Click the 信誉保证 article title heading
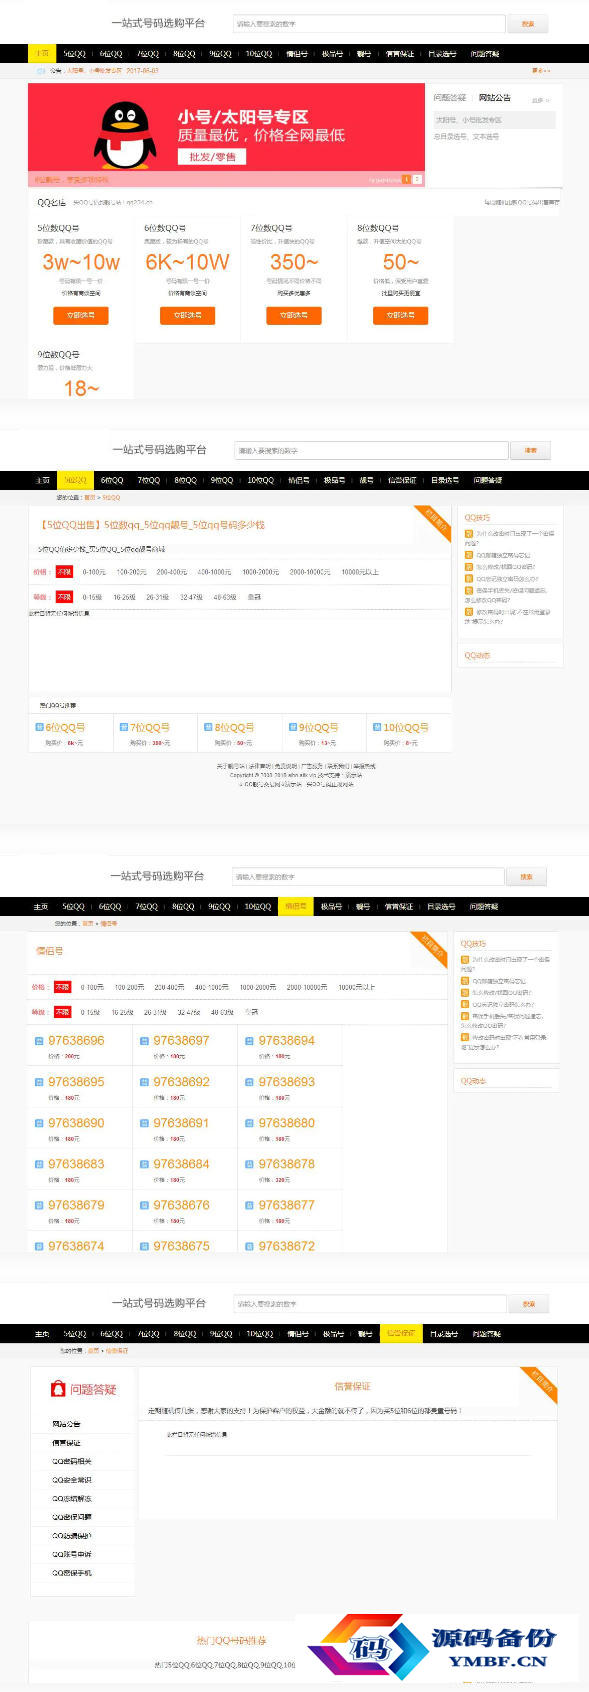589x1692 pixels. (352, 1386)
